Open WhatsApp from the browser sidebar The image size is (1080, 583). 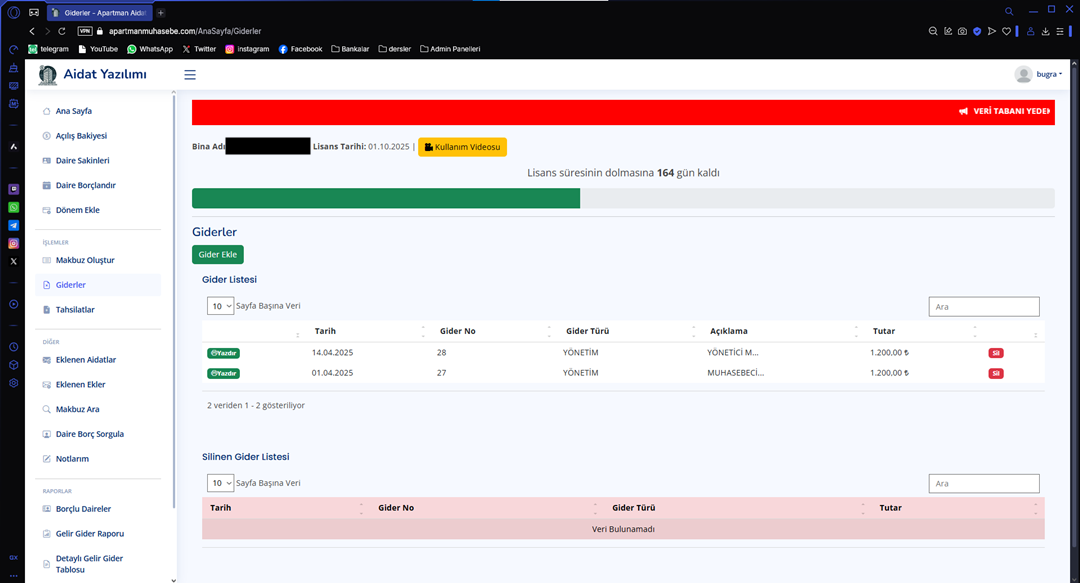tap(14, 207)
